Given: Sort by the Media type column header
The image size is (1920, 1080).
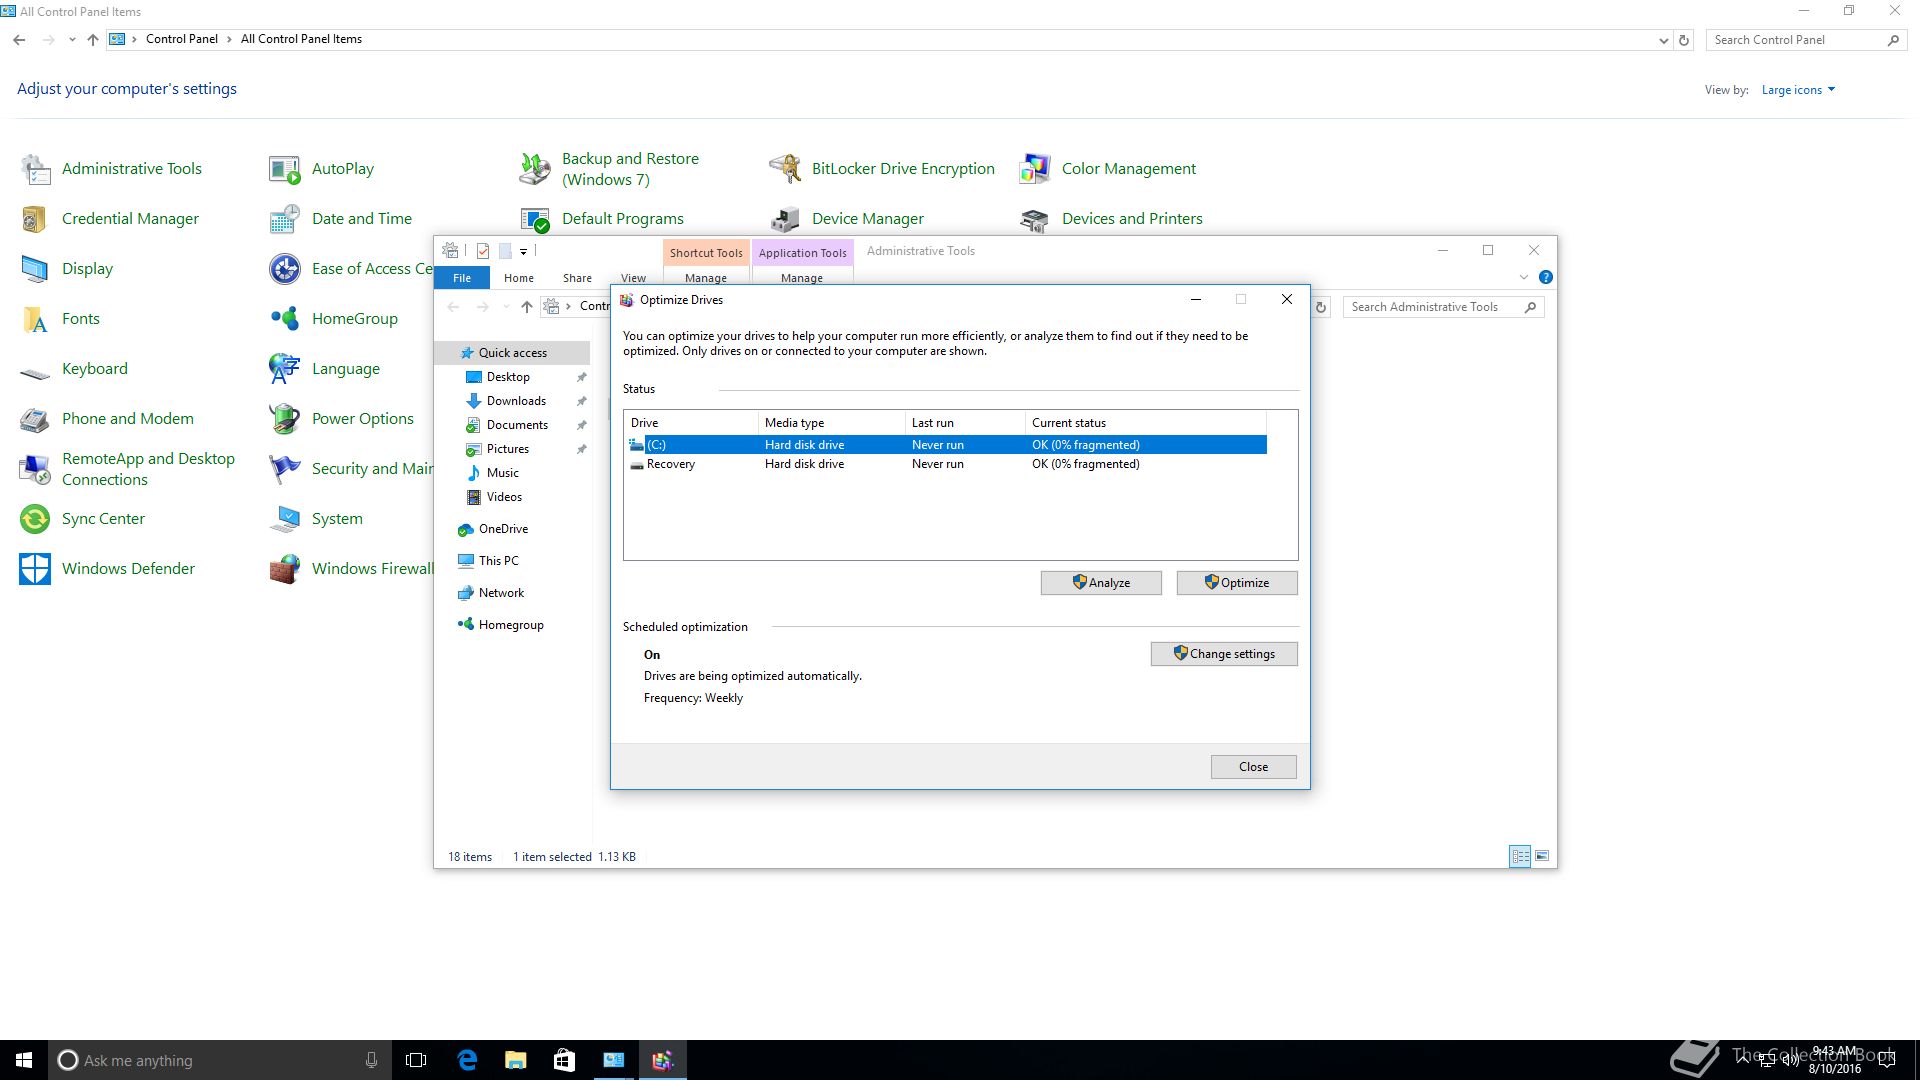Looking at the screenshot, I should pos(831,423).
